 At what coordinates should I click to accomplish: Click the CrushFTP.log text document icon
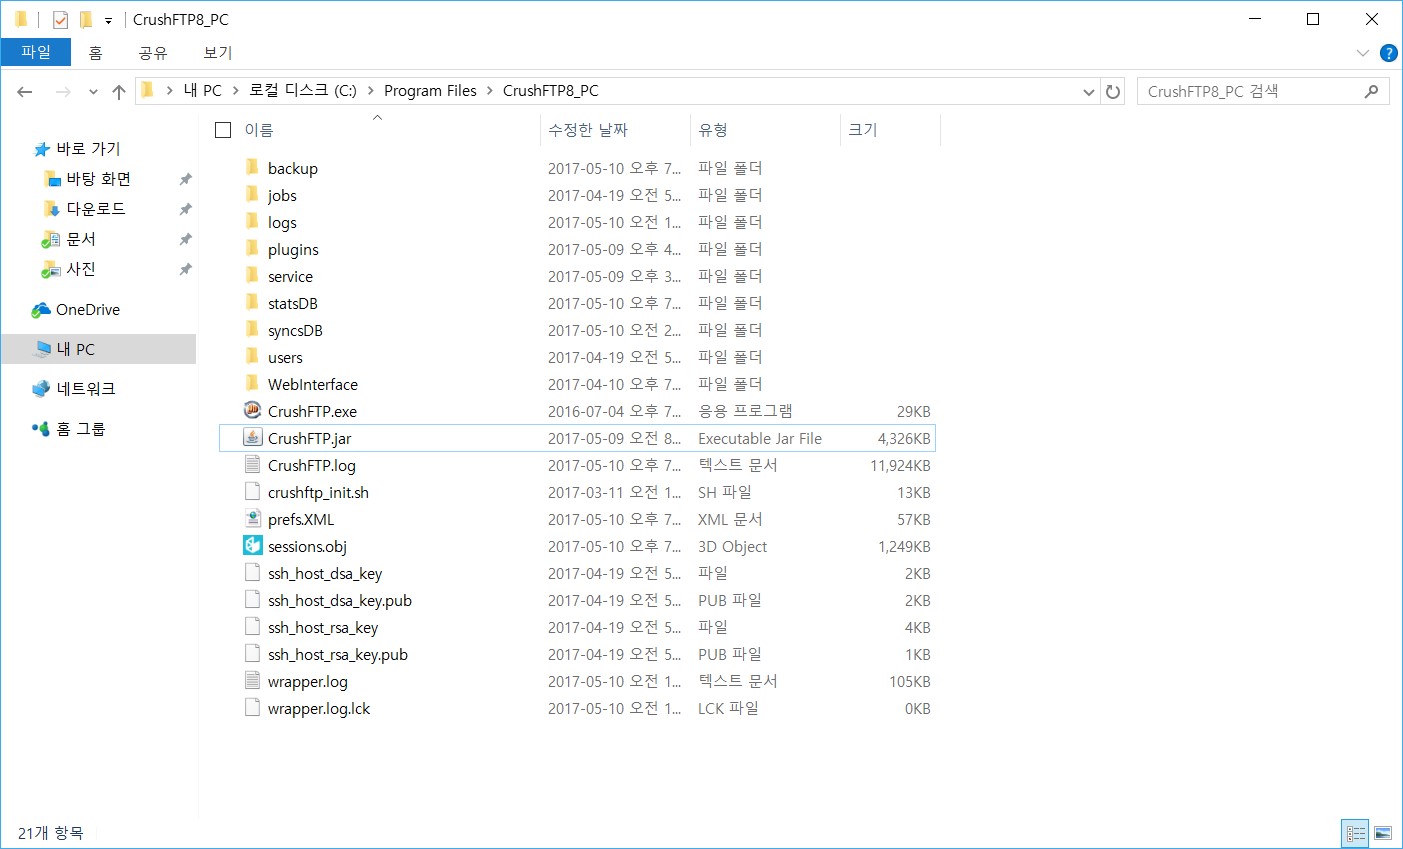click(253, 464)
